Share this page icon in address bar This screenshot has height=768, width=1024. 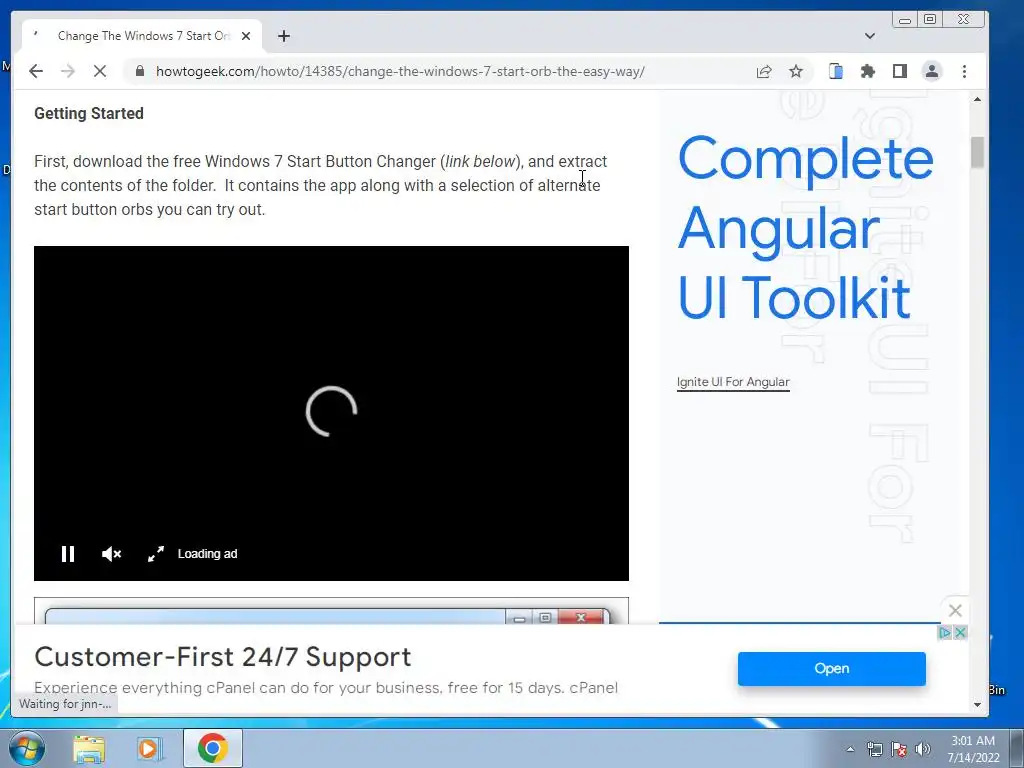point(763,71)
